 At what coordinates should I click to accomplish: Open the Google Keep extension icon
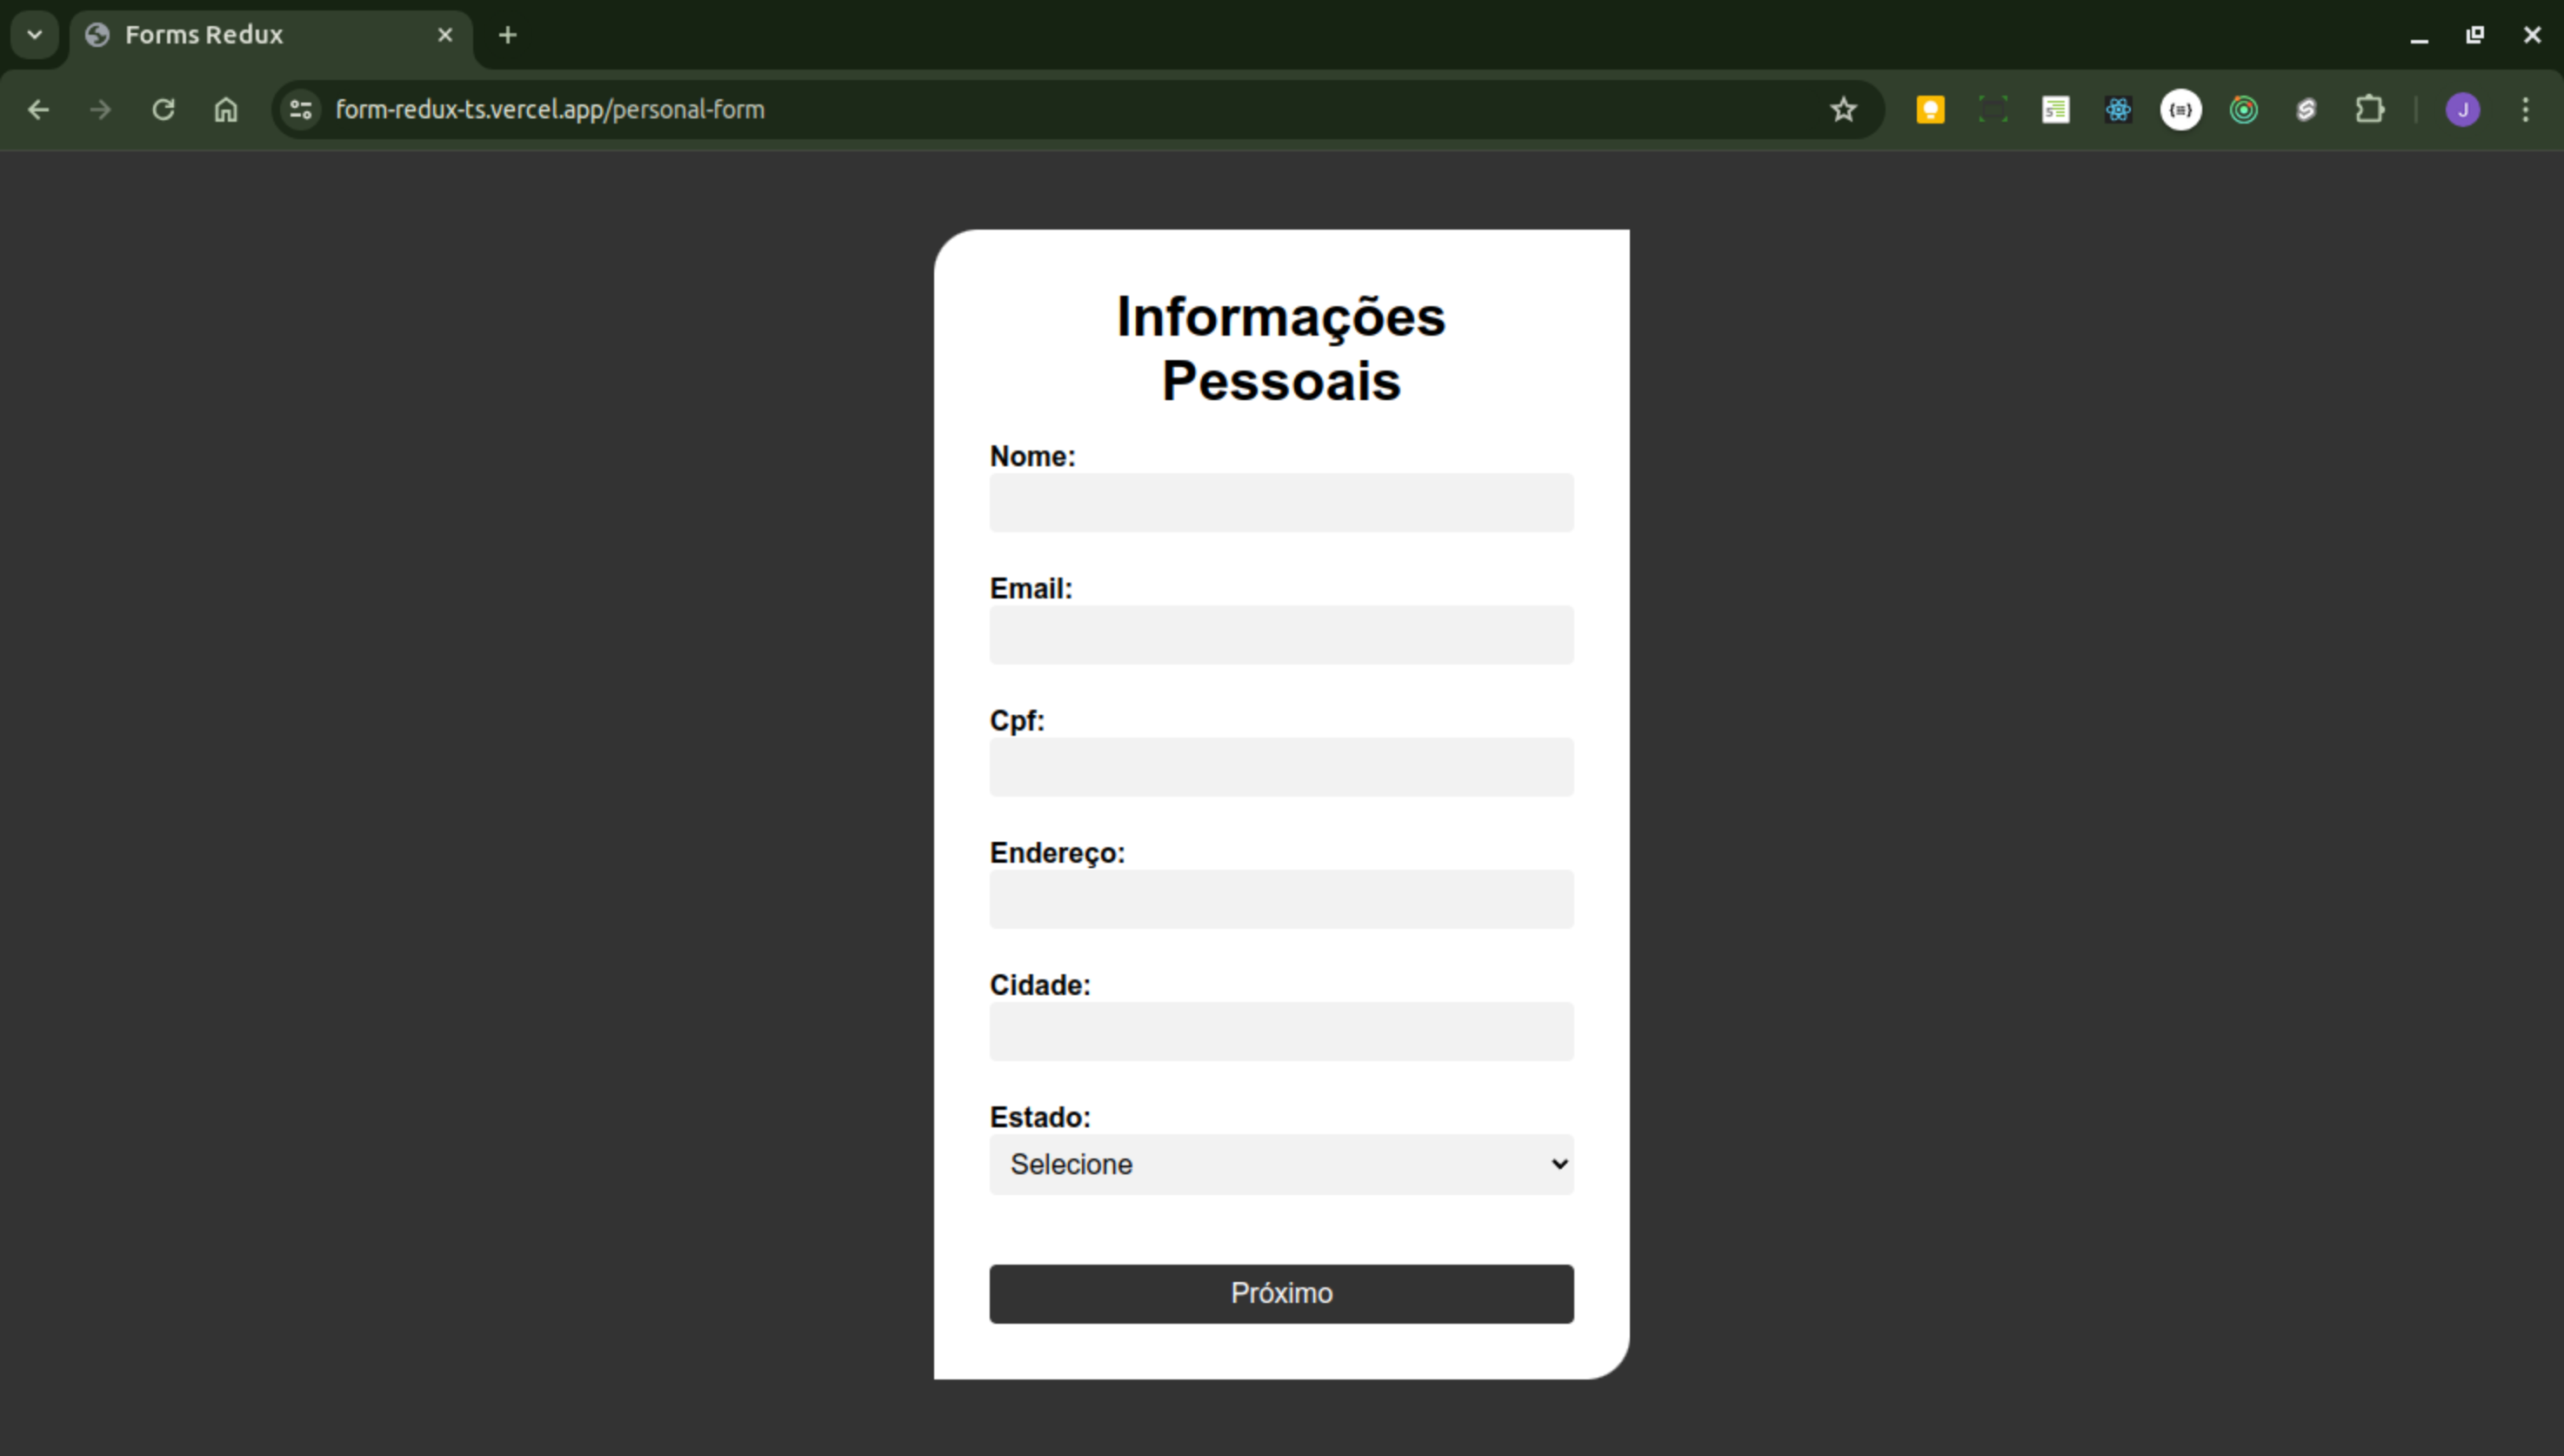1930,109
